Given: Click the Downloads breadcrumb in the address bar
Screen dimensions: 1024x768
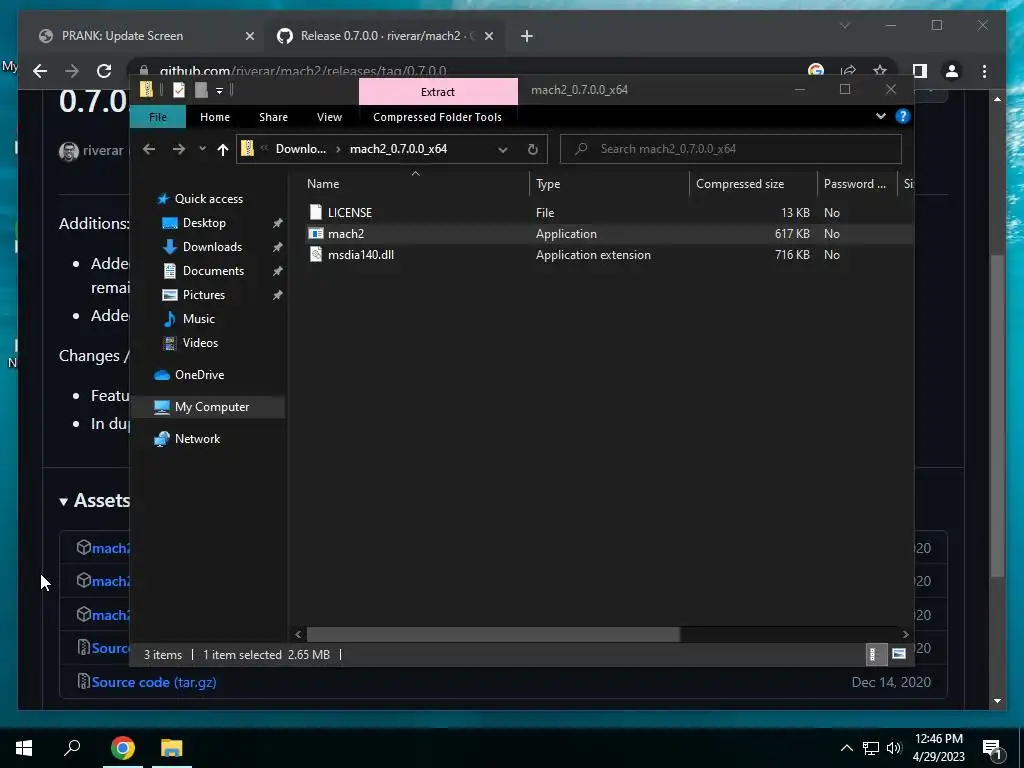Looking at the screenshot, I should [300, 149].
